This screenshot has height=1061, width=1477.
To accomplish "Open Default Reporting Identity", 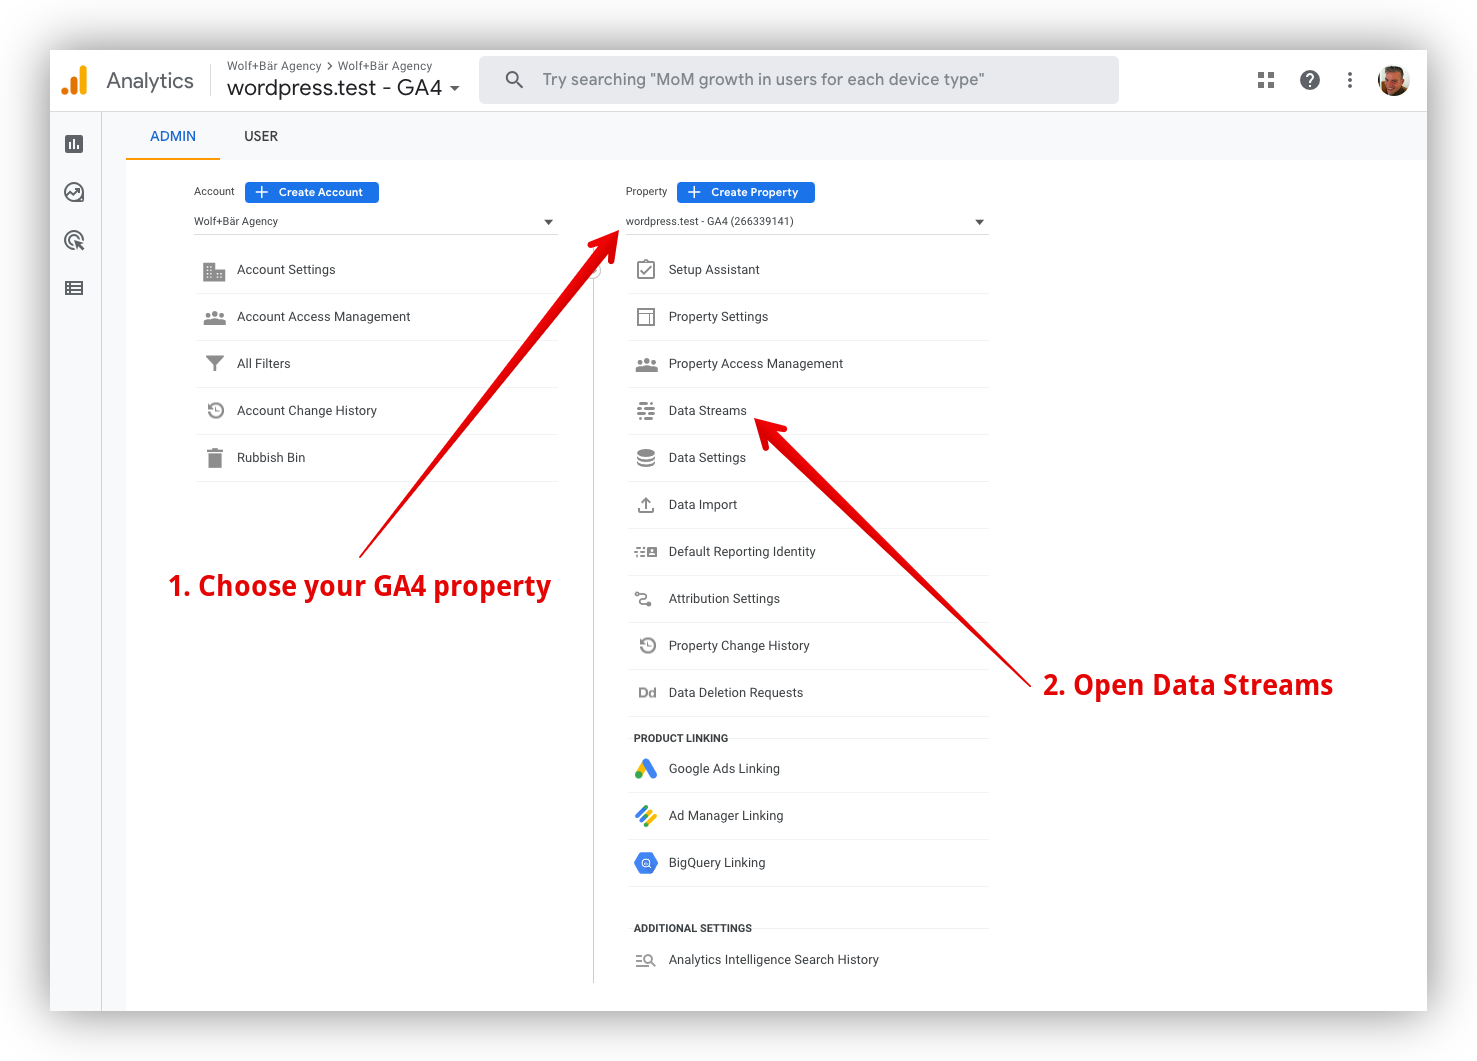I will (x=808, y=552).
